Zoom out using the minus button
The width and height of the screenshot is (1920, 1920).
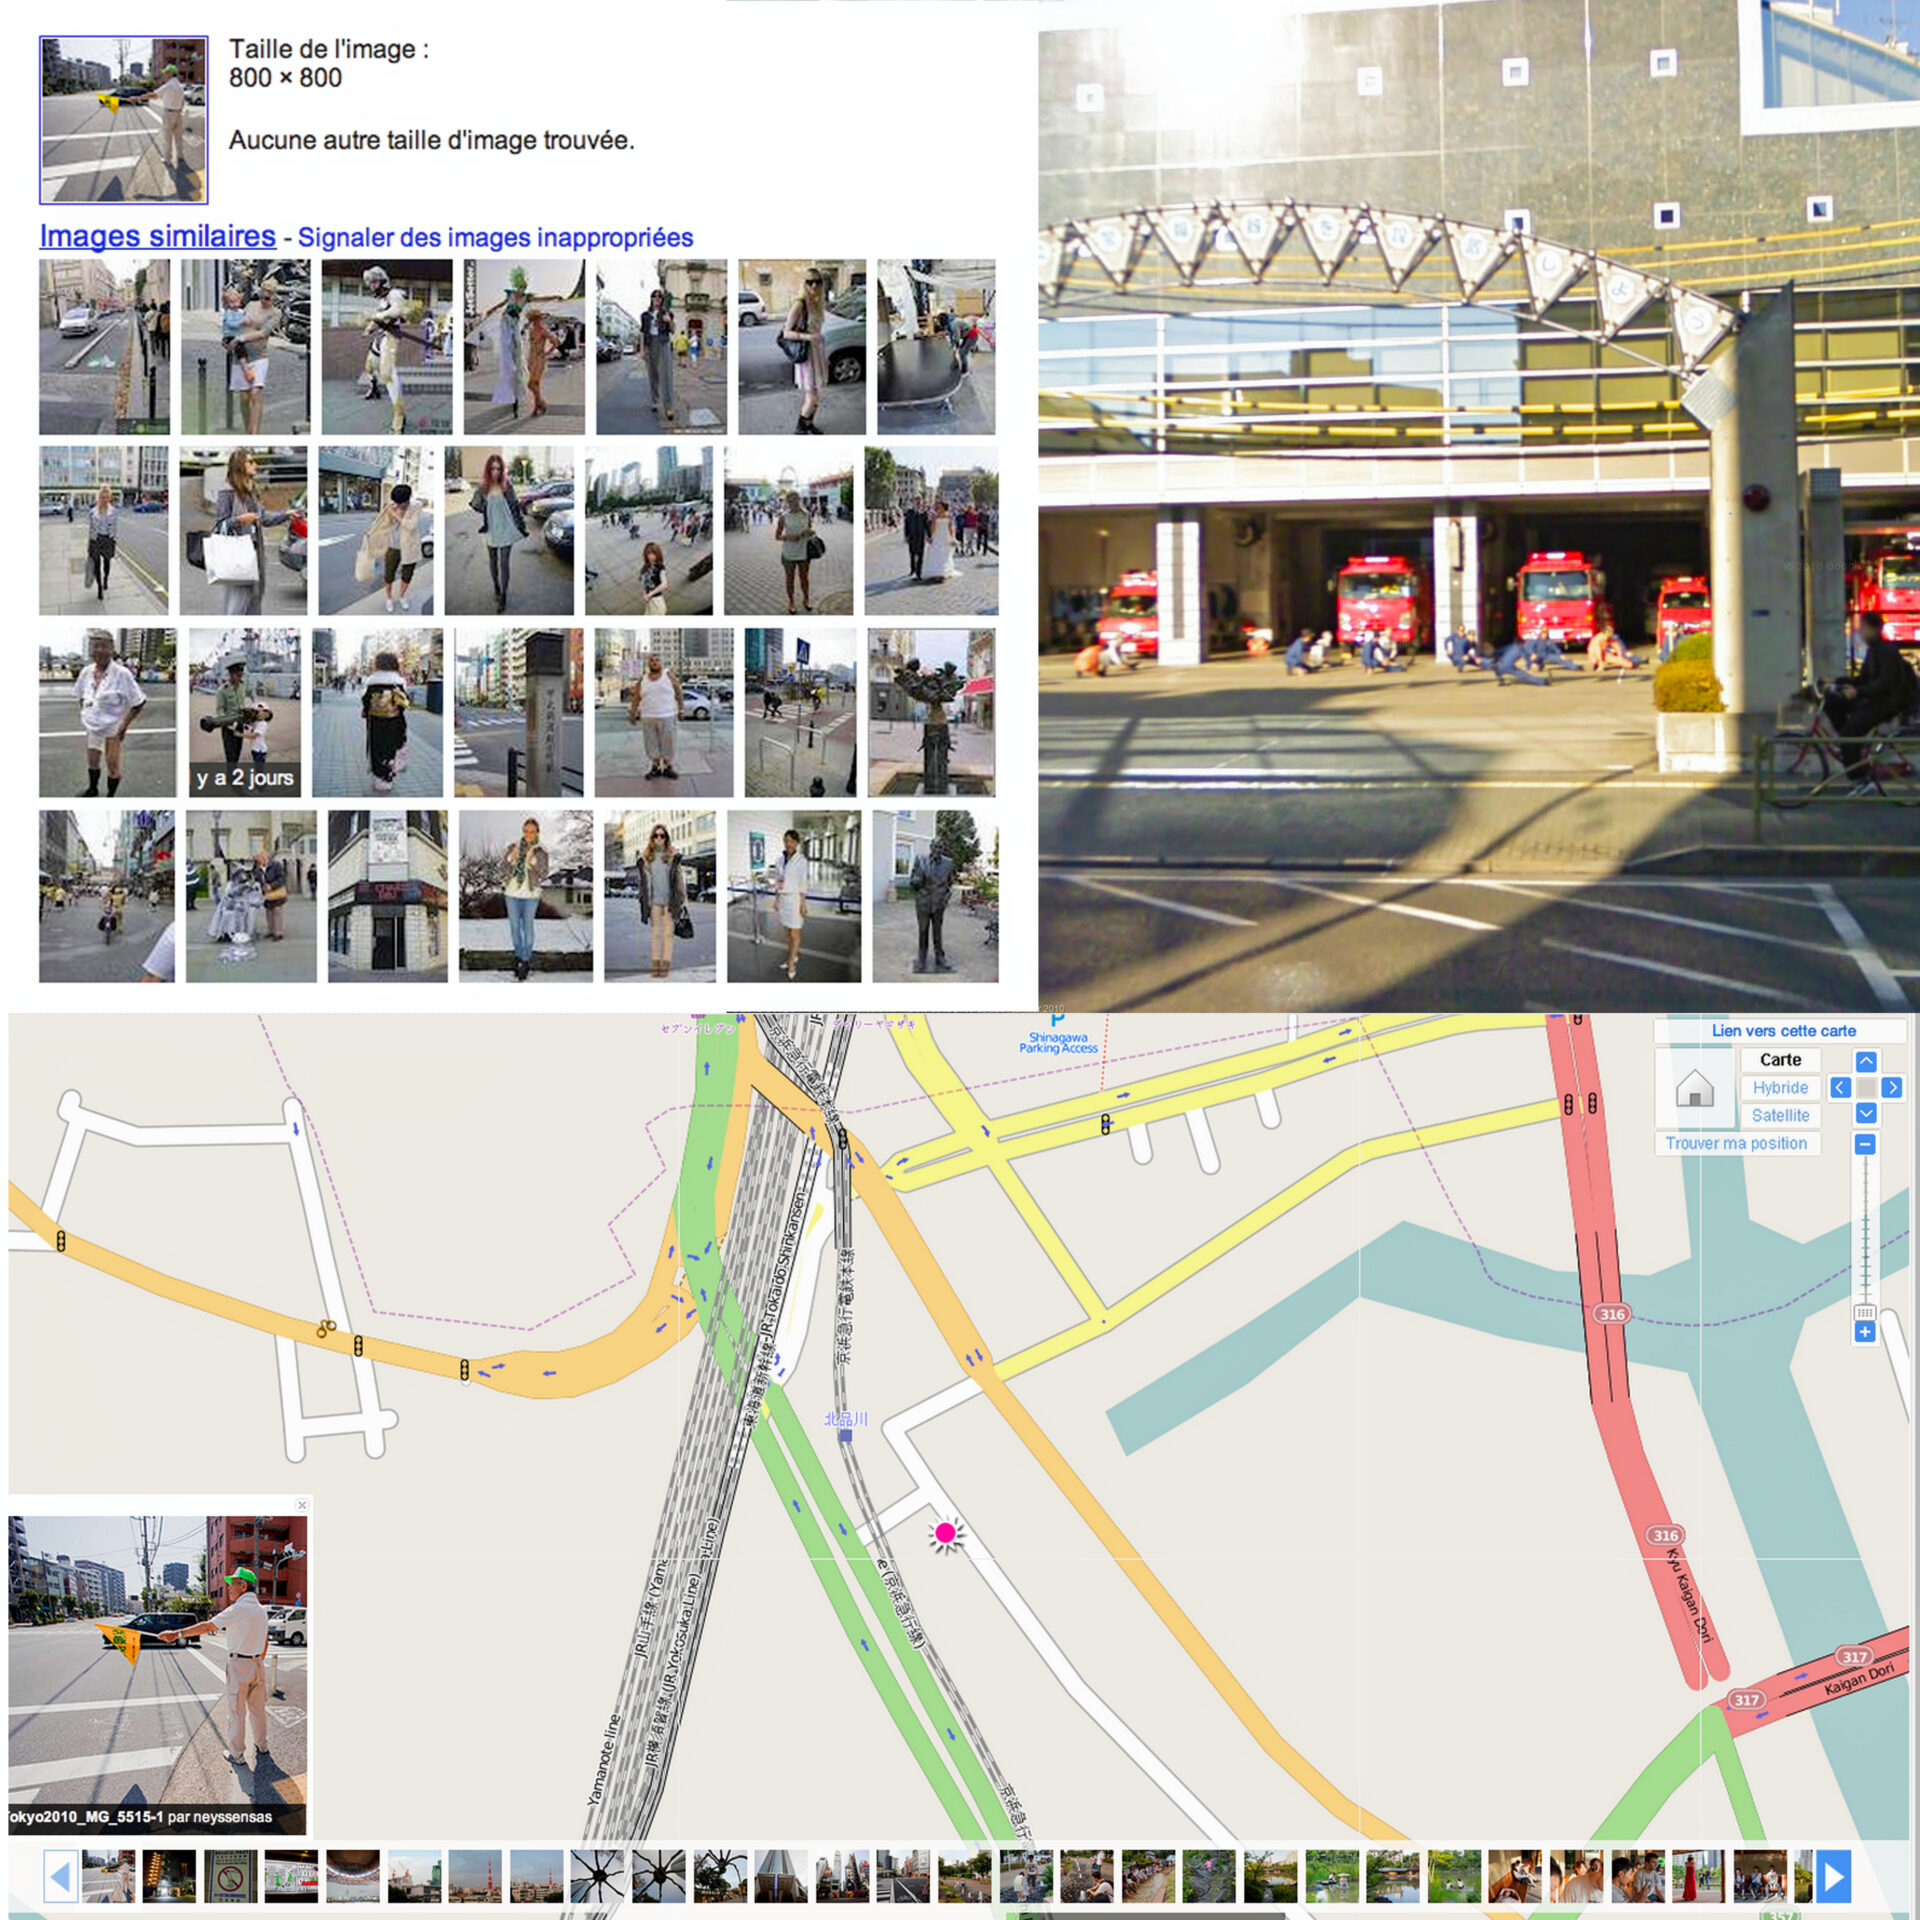[x=1864, y=1144]
